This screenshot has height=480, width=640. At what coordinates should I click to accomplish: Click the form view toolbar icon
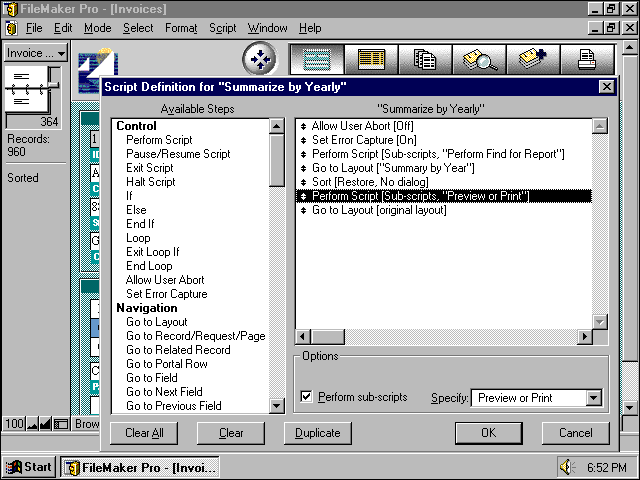[x=317, y=59]
